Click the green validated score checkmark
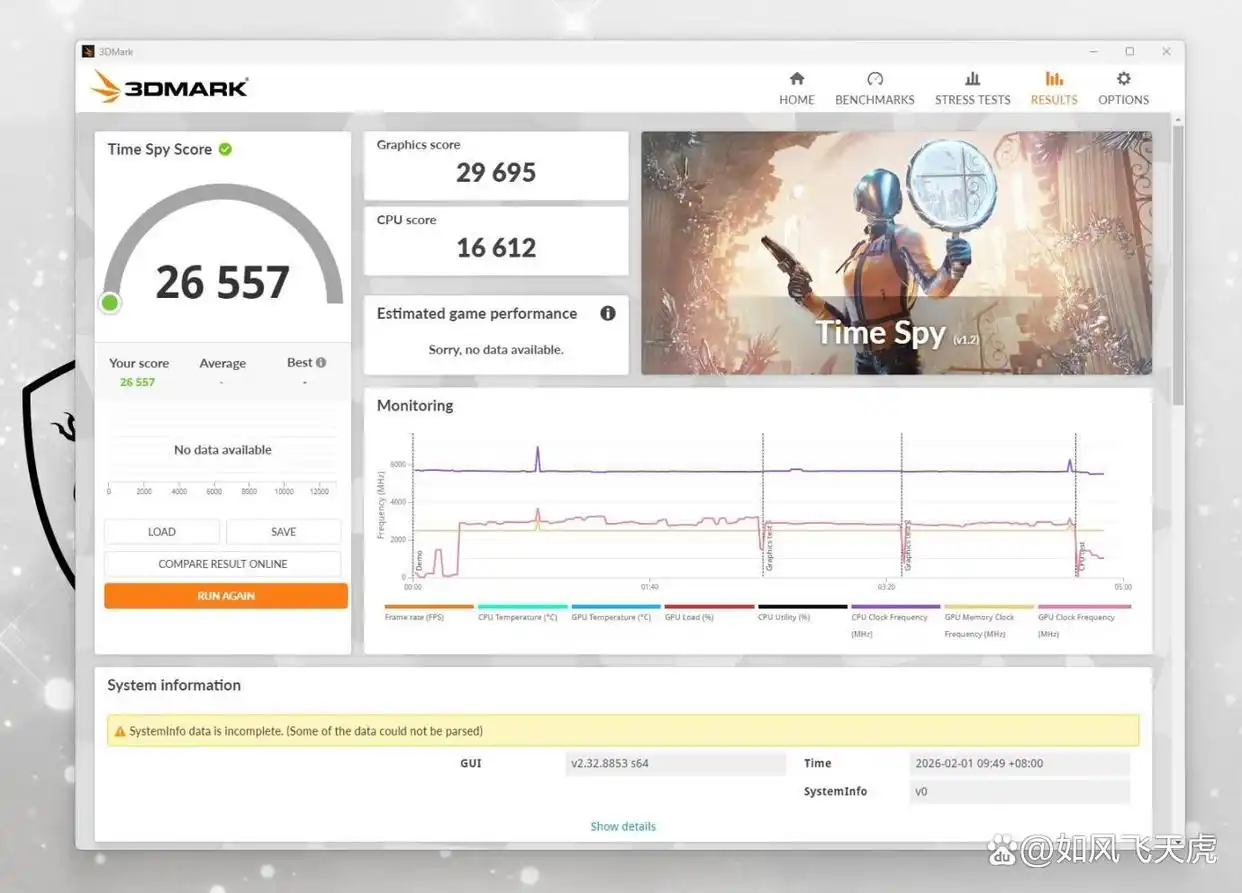This screenshot has height=893, width=1242. 225,149
